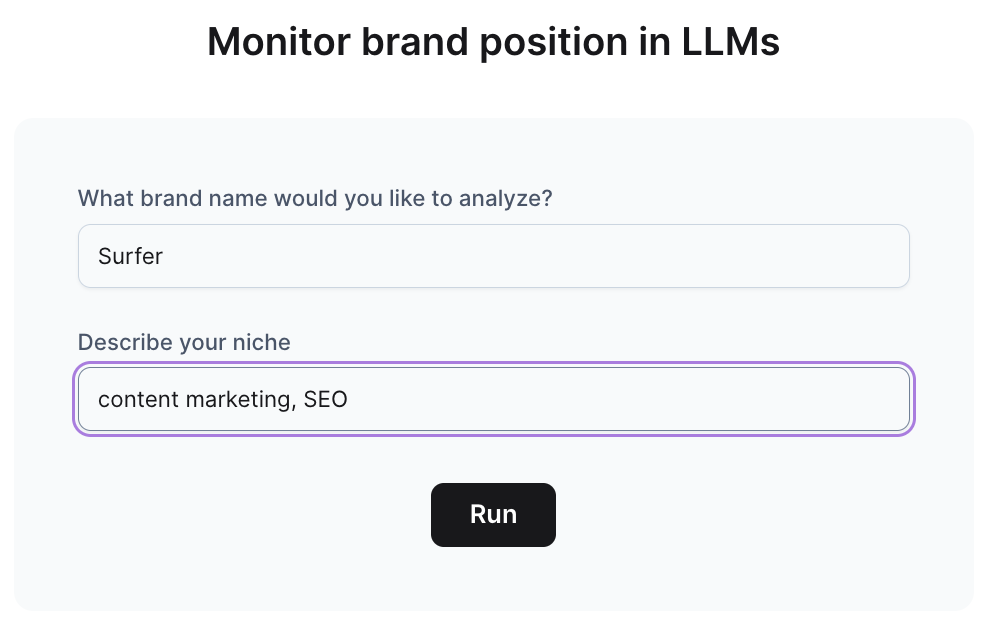Click the word position in the heading
Viewport: 992px width, 626px height.
pos(554,42)
